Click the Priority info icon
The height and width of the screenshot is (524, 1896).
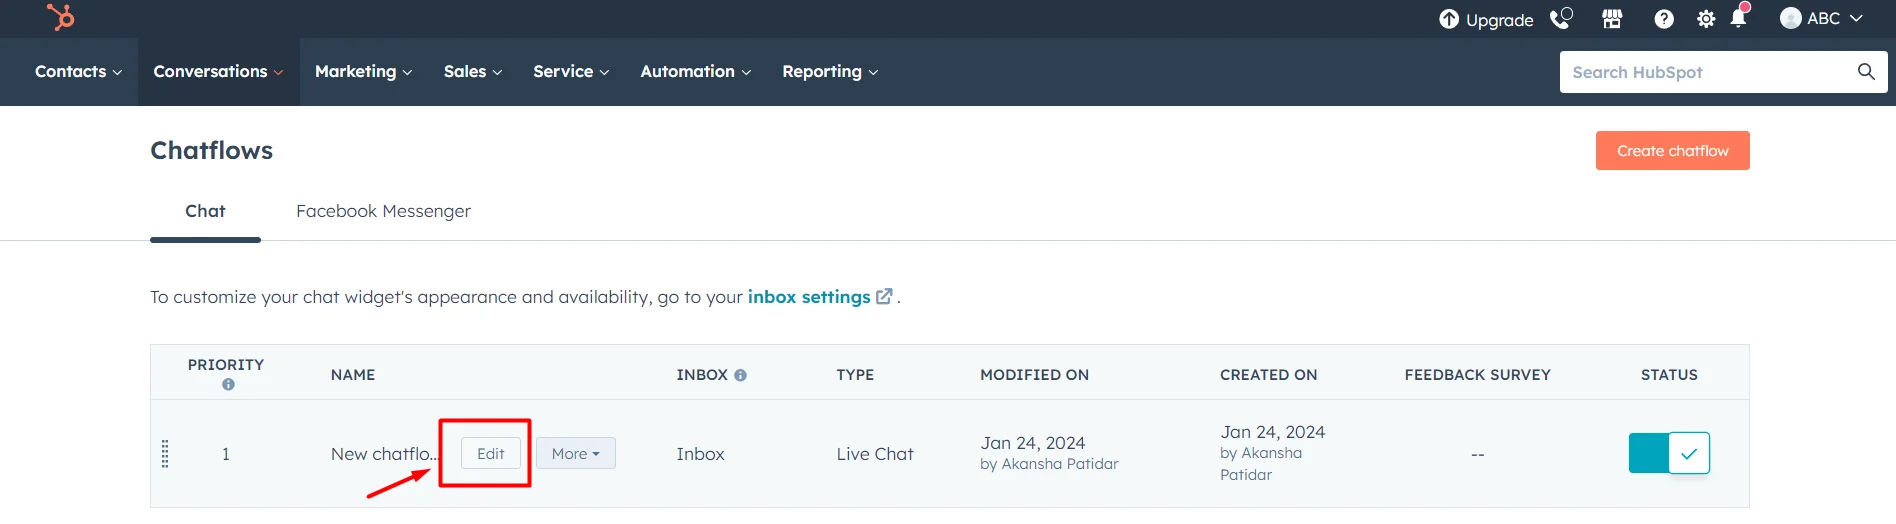(228, 385)
